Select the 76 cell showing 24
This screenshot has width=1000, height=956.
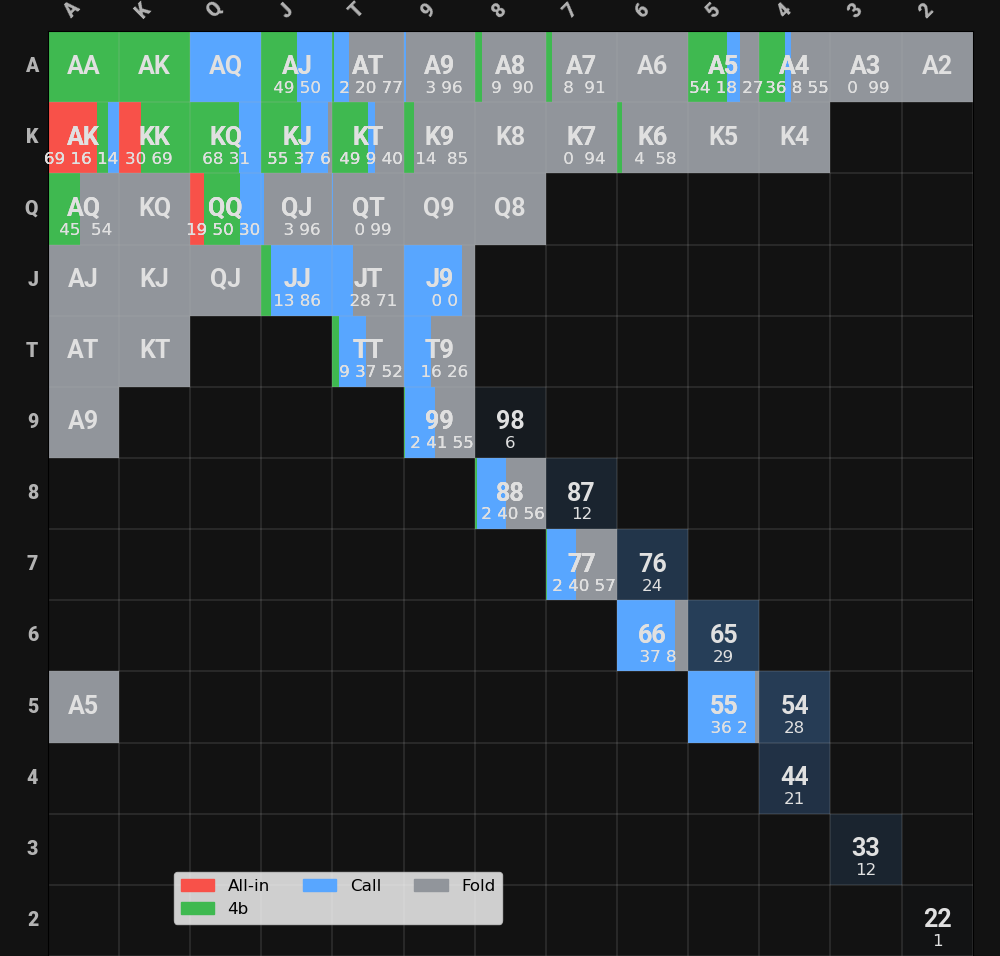(x=652, y=565)
